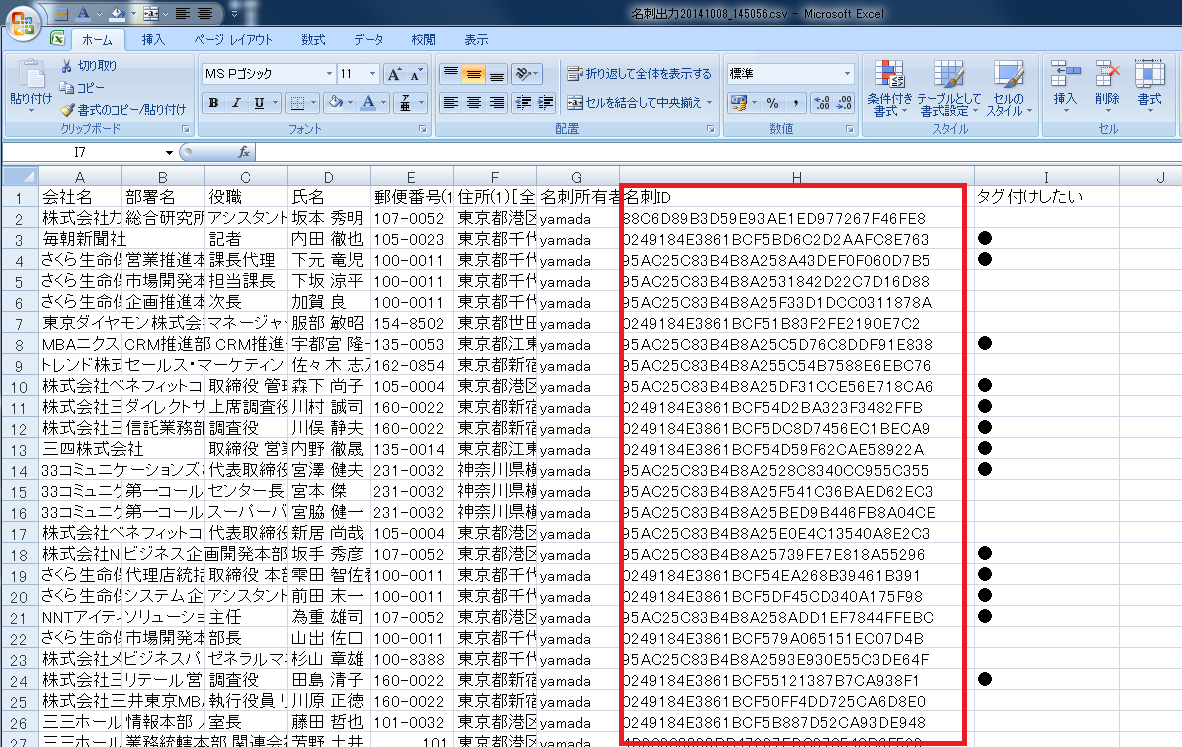Switch to ページ レイアウト tab
Viewport: 1182px width, 747px height.
click(x=234, y=39)
